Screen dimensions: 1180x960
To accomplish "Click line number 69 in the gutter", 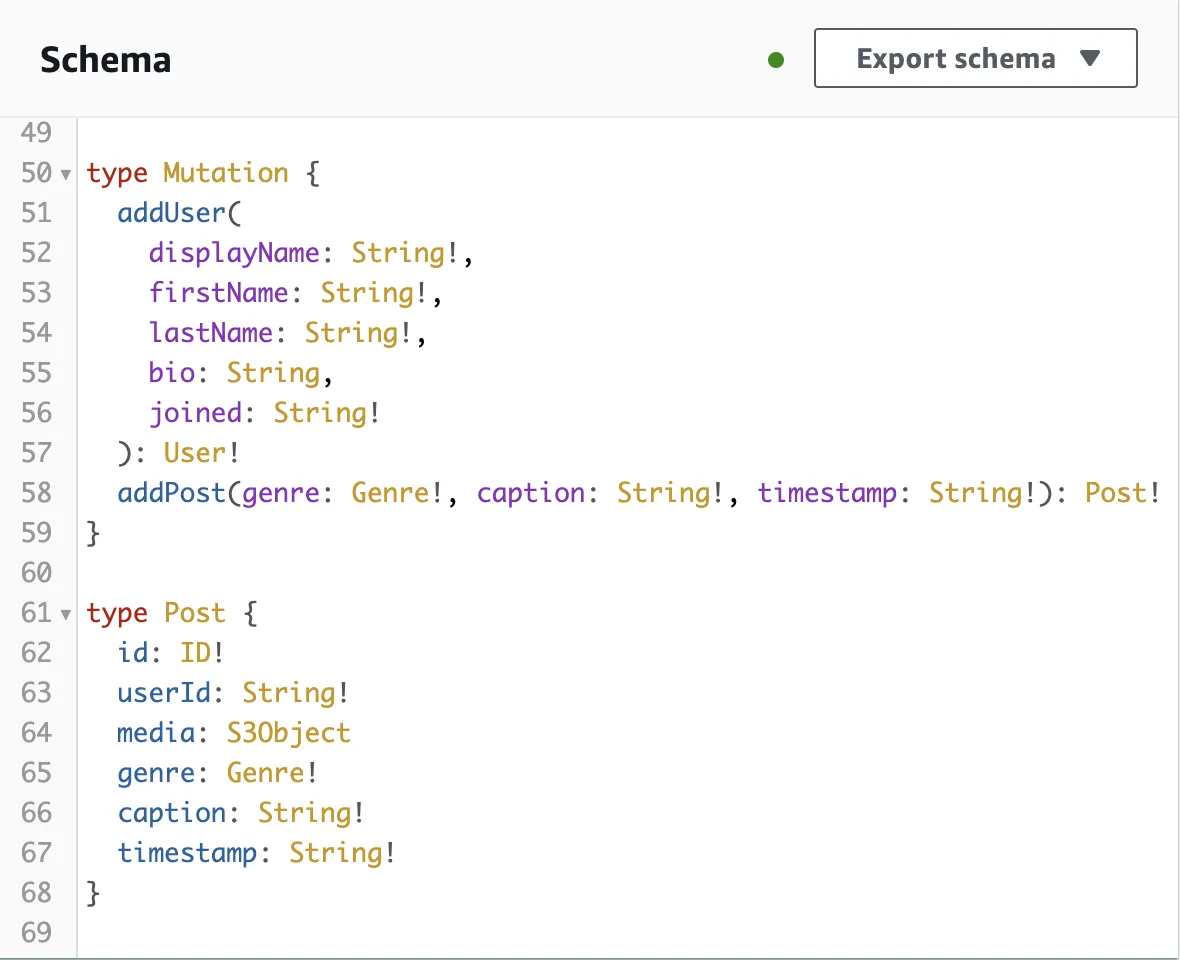I will point(36,933).
